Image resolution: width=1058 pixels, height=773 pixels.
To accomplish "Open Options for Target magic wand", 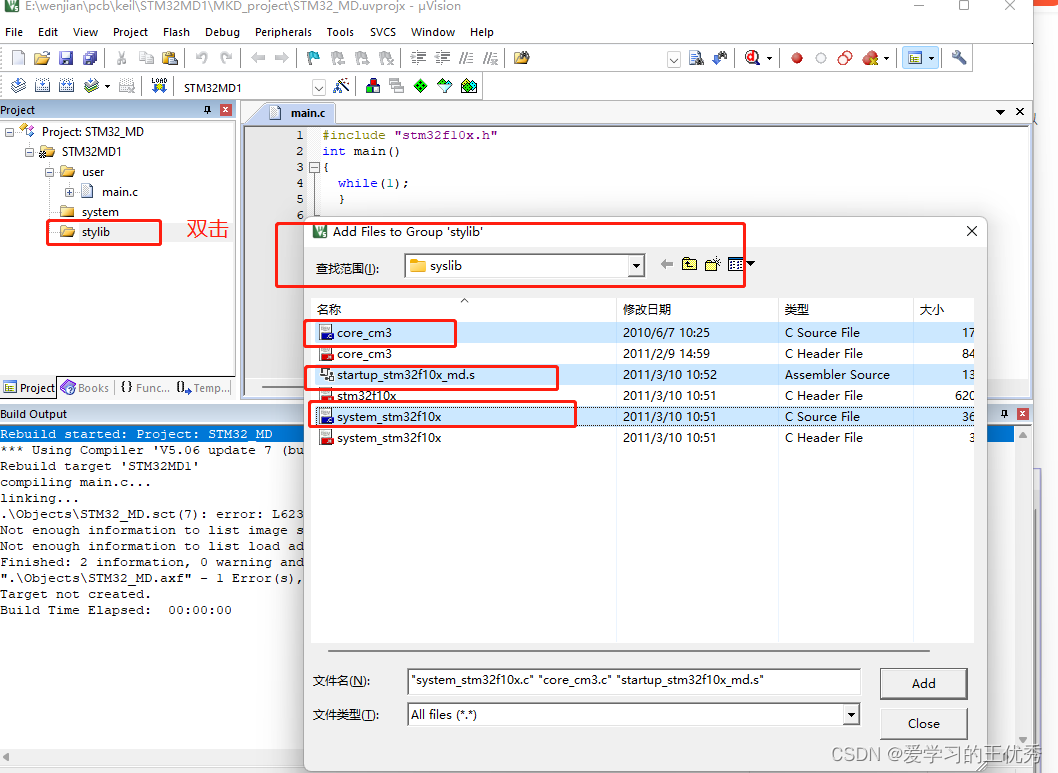I will [x=341, y=85].
